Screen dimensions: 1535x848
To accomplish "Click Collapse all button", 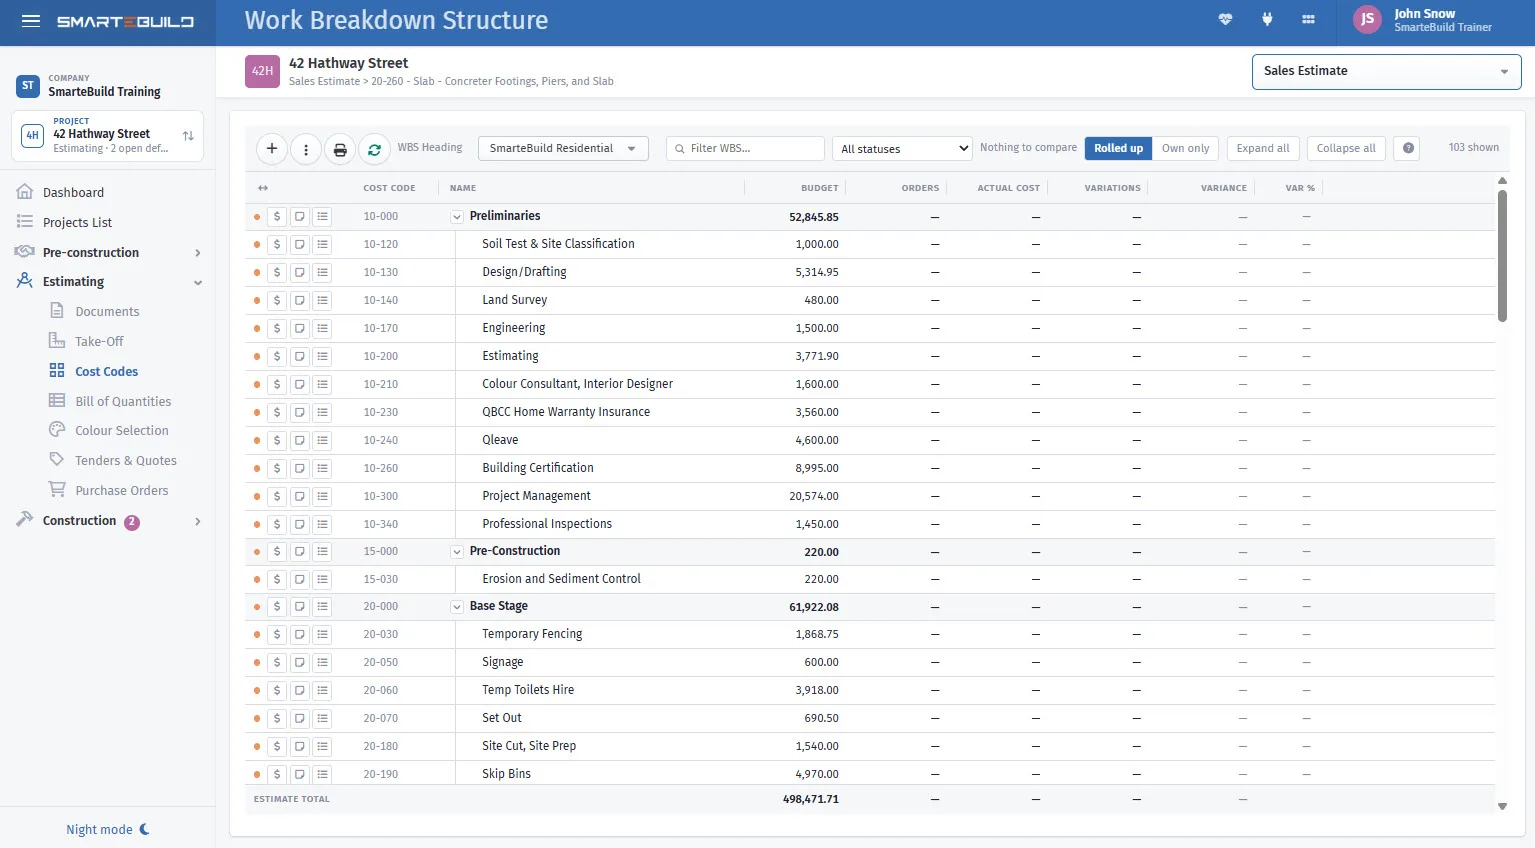I will point(1346,148).
